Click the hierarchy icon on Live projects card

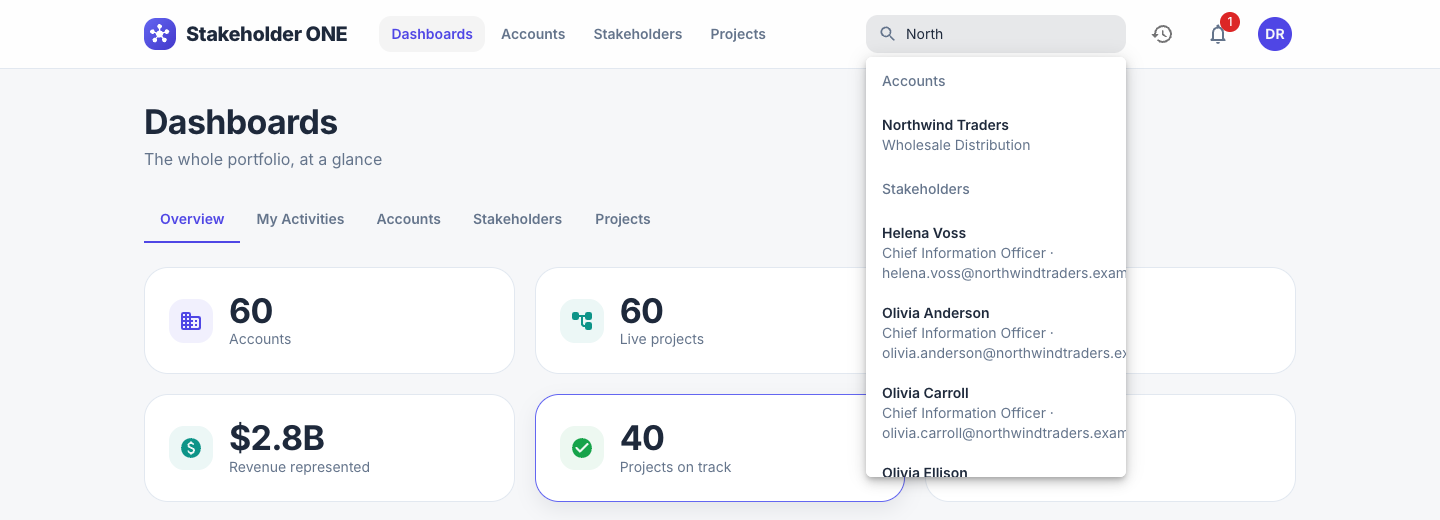[x=582, y=321]
